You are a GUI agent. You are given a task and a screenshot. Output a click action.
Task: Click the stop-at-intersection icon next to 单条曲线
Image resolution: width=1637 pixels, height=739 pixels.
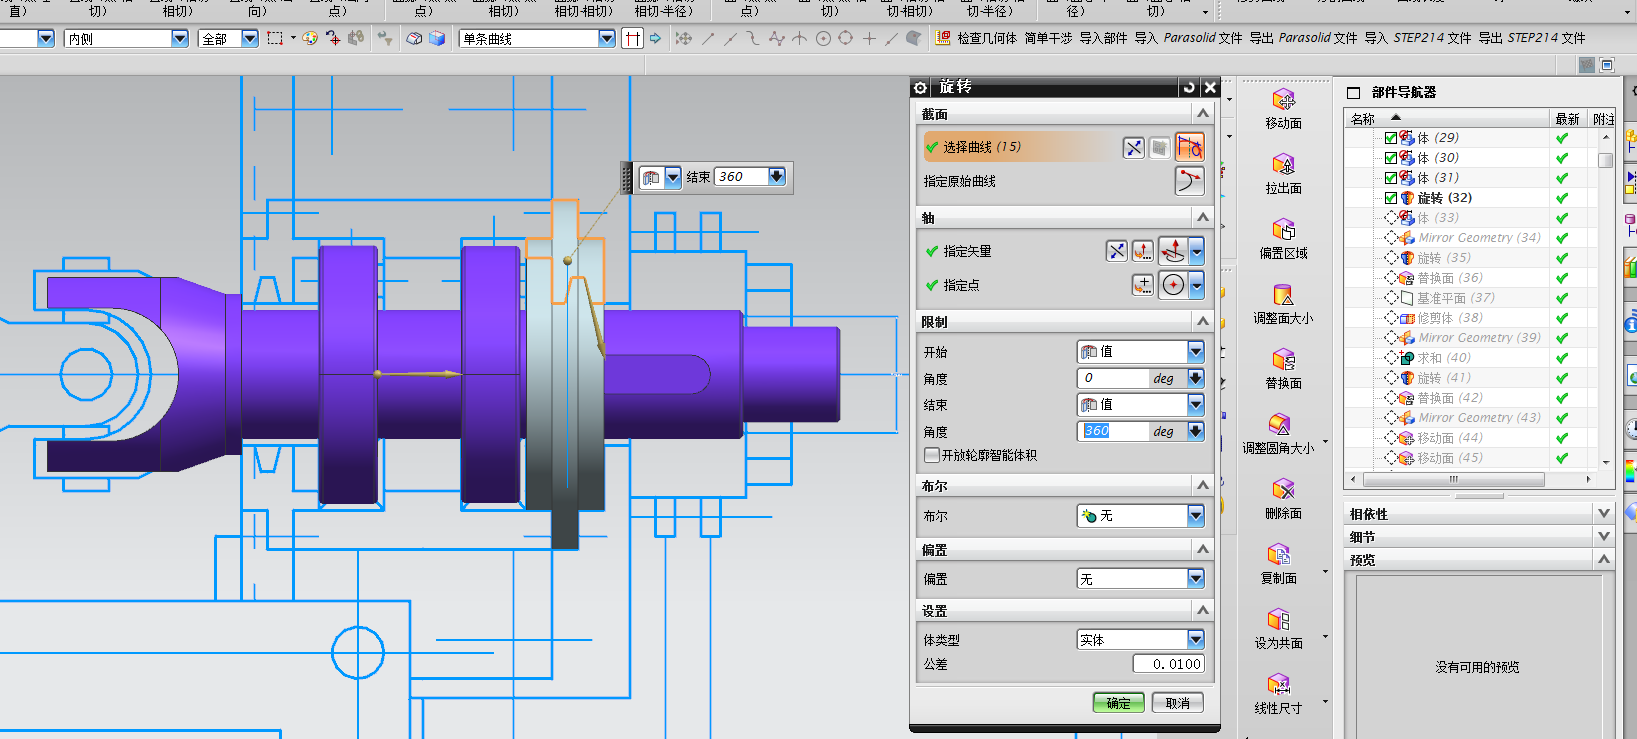pos(632,38)
